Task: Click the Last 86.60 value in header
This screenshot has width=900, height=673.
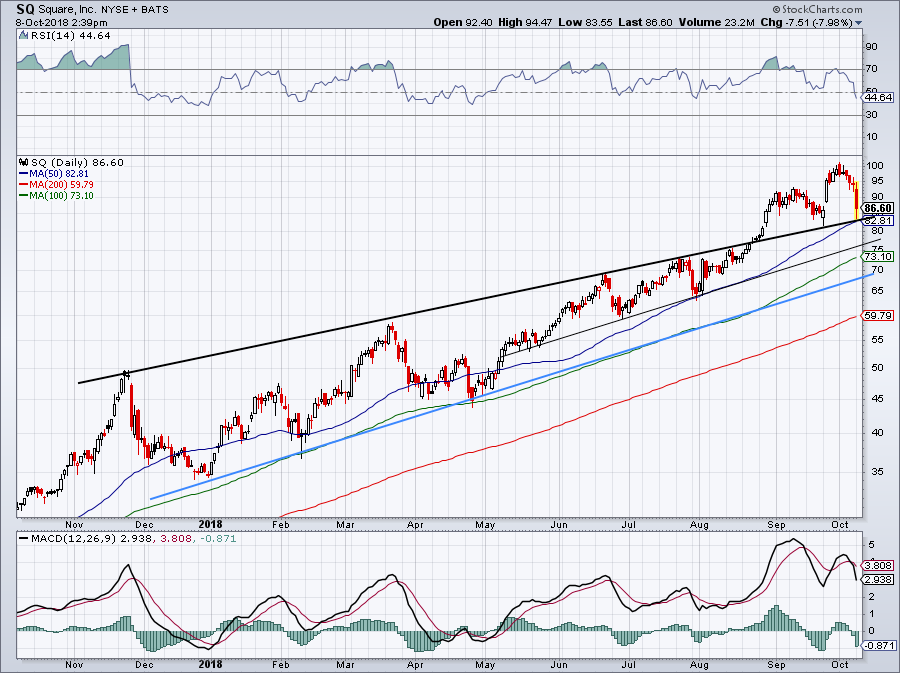Action: coord(646,22)
